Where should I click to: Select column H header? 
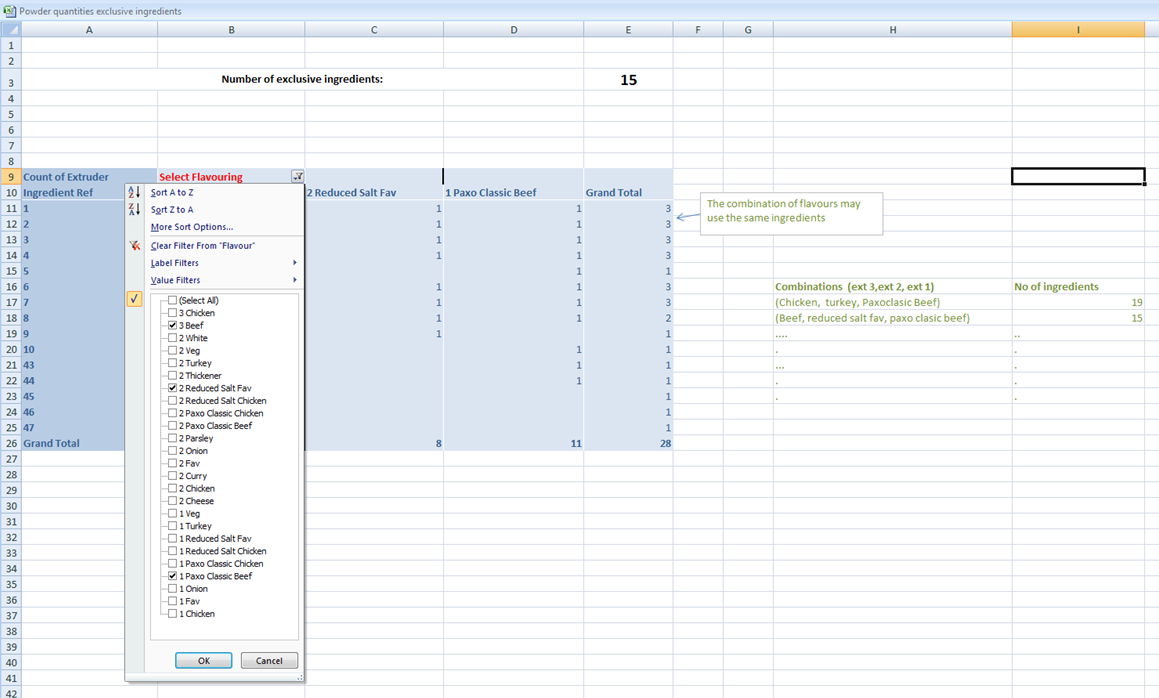pyautogui.click(x=892, y=30)
